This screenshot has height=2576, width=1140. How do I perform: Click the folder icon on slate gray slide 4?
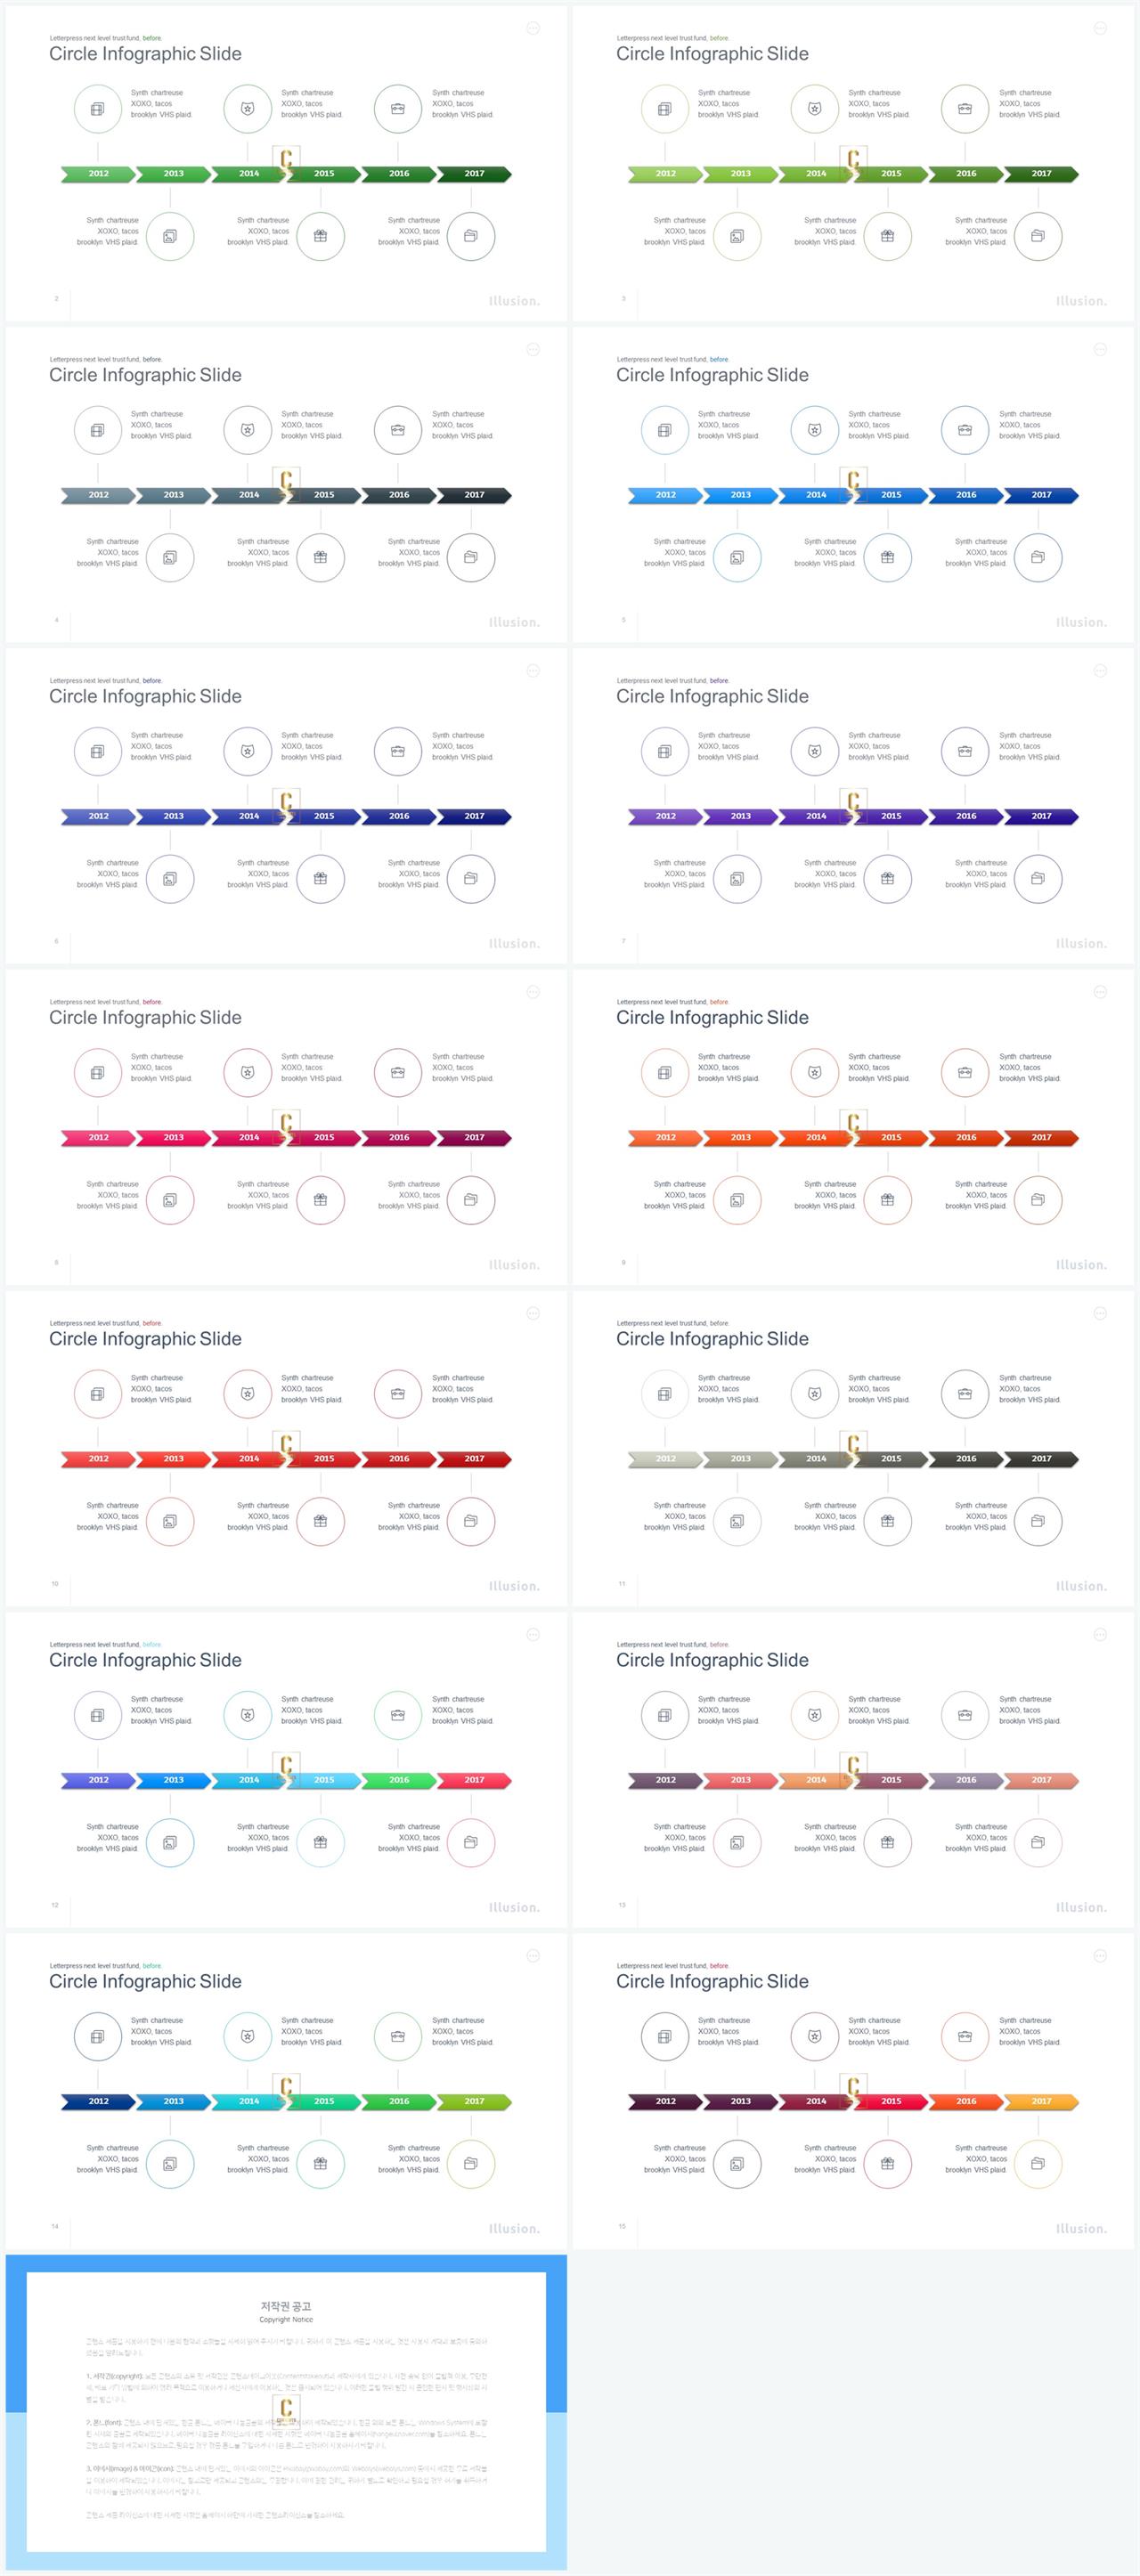(471, 557)
